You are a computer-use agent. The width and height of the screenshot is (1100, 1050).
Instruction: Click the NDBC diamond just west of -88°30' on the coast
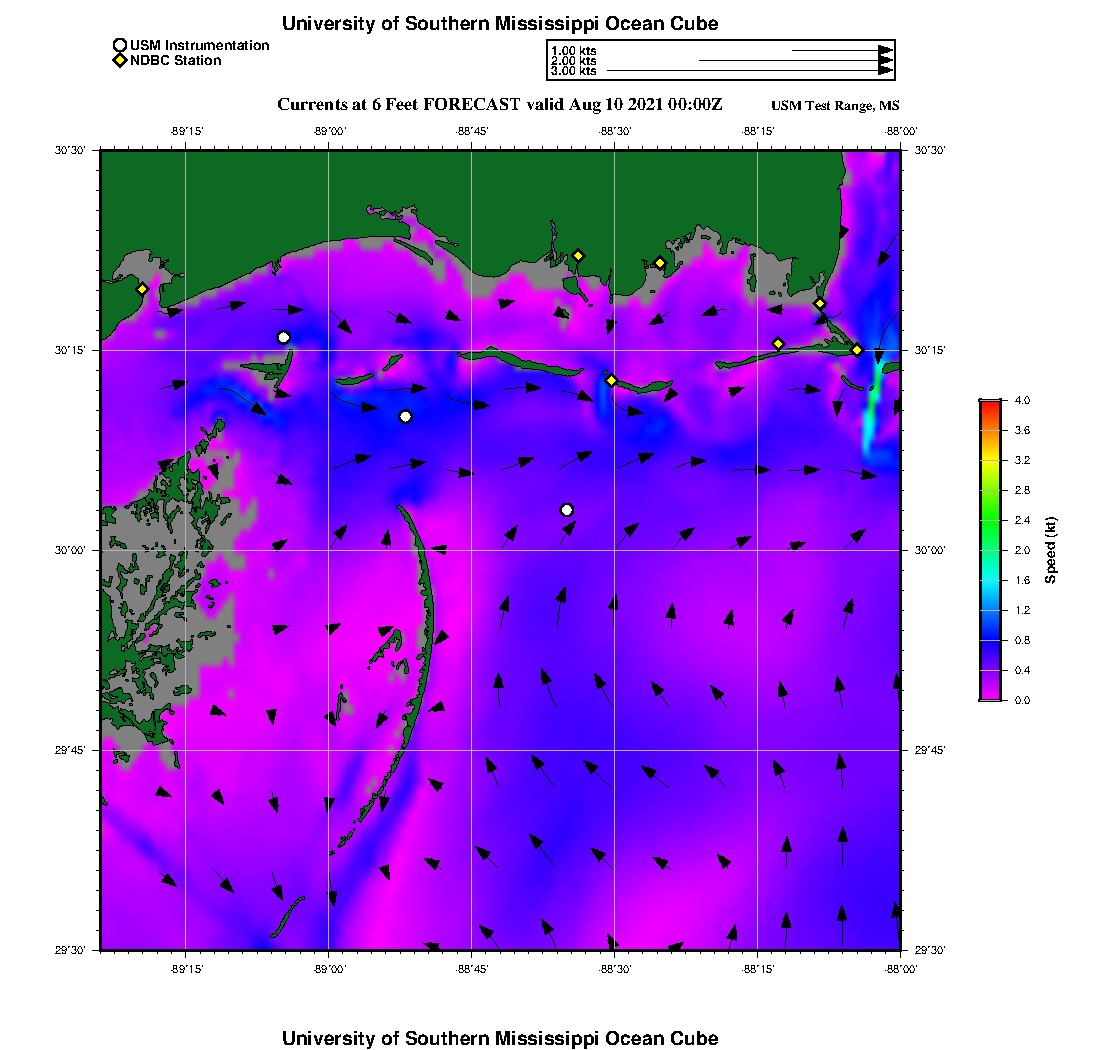(x=578, y=255)
